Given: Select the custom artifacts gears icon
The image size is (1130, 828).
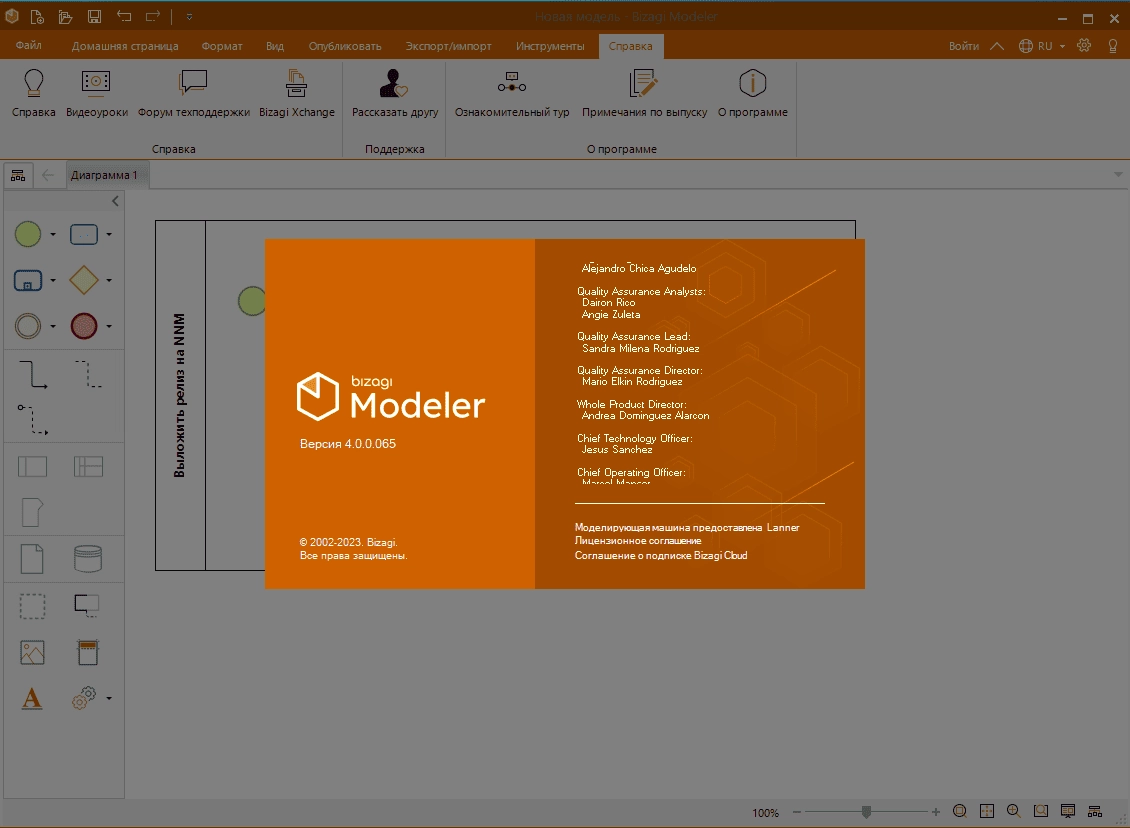Looking at the screenshot, I should pos(84,698).
